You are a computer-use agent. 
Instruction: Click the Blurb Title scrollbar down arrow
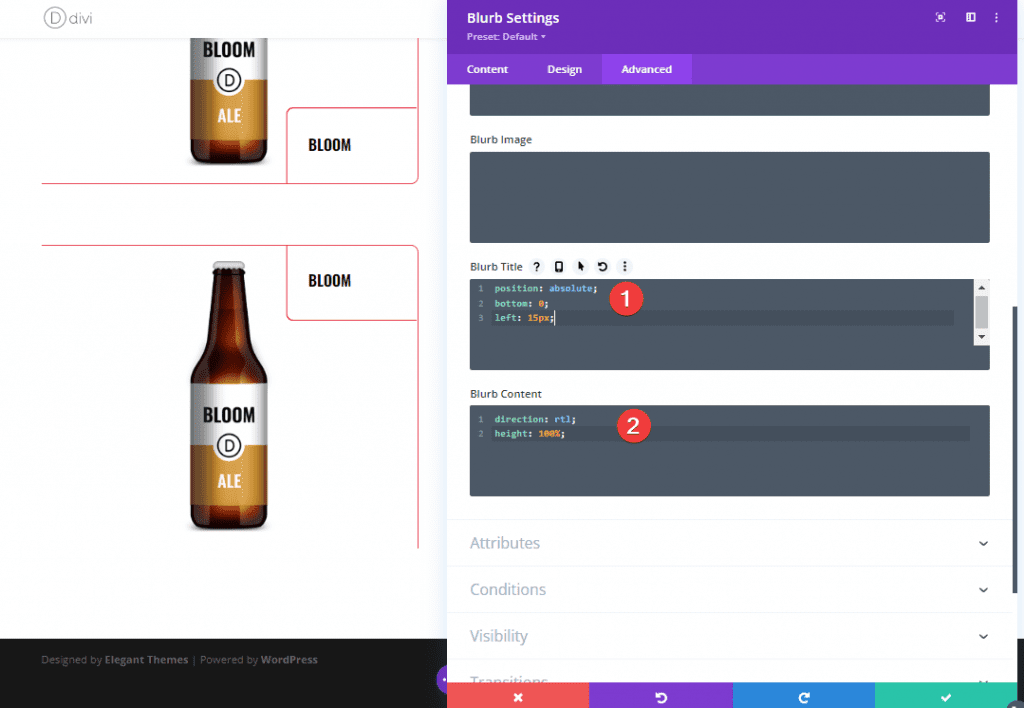coord(981,337)
